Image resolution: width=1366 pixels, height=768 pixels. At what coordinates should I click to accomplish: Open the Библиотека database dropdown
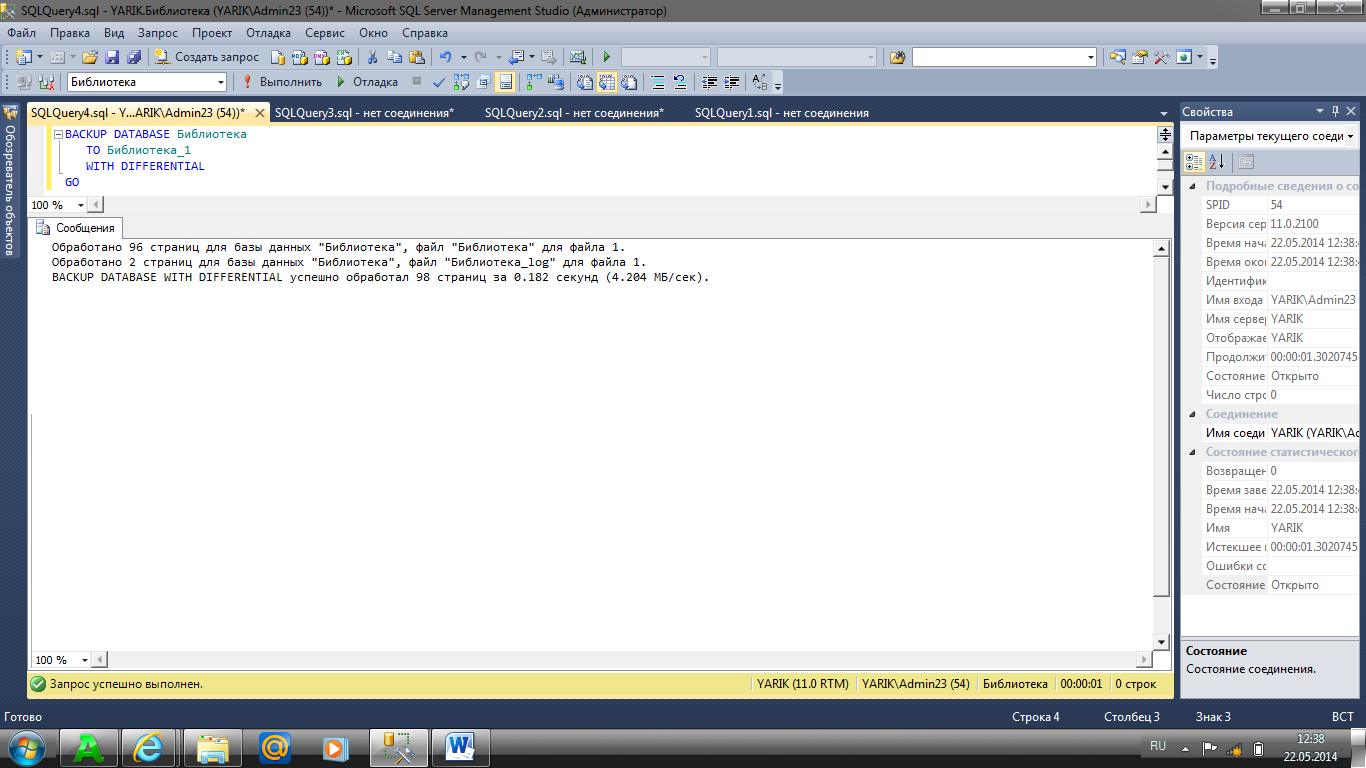click(x=220, y=82)
